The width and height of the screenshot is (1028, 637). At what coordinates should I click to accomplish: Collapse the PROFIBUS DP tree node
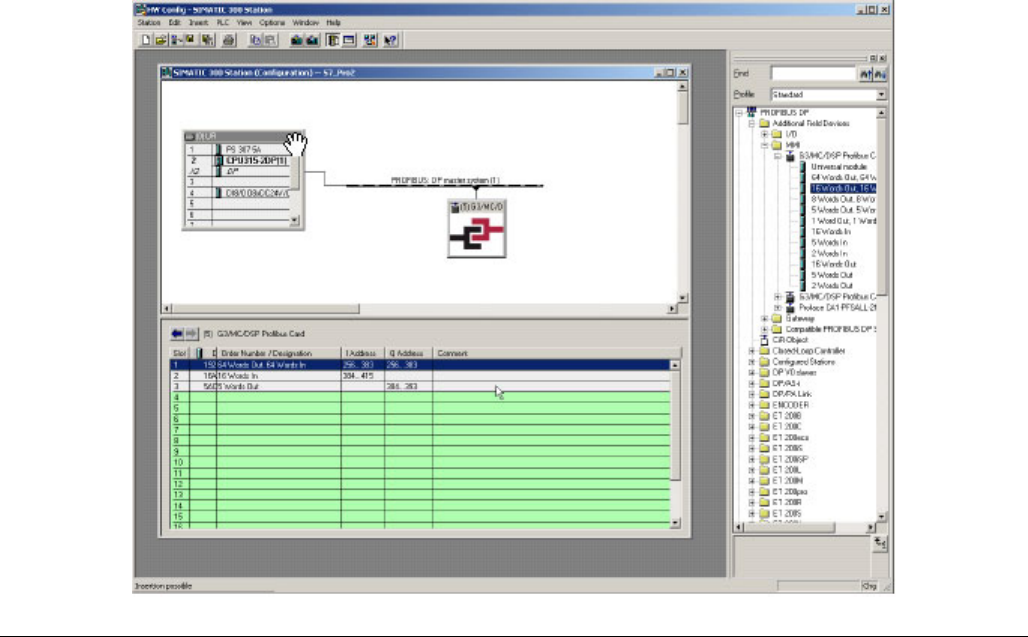click(x=739, y=113)
